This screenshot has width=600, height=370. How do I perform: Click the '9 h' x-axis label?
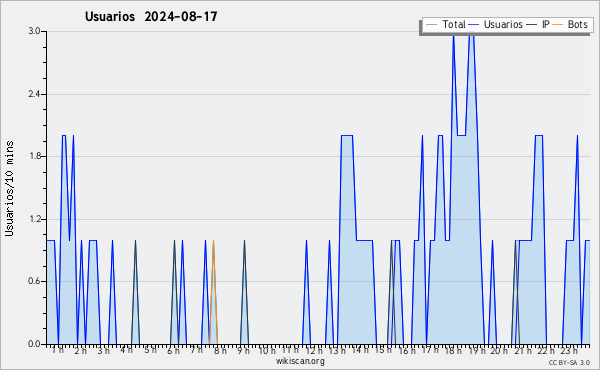(243, 351)
